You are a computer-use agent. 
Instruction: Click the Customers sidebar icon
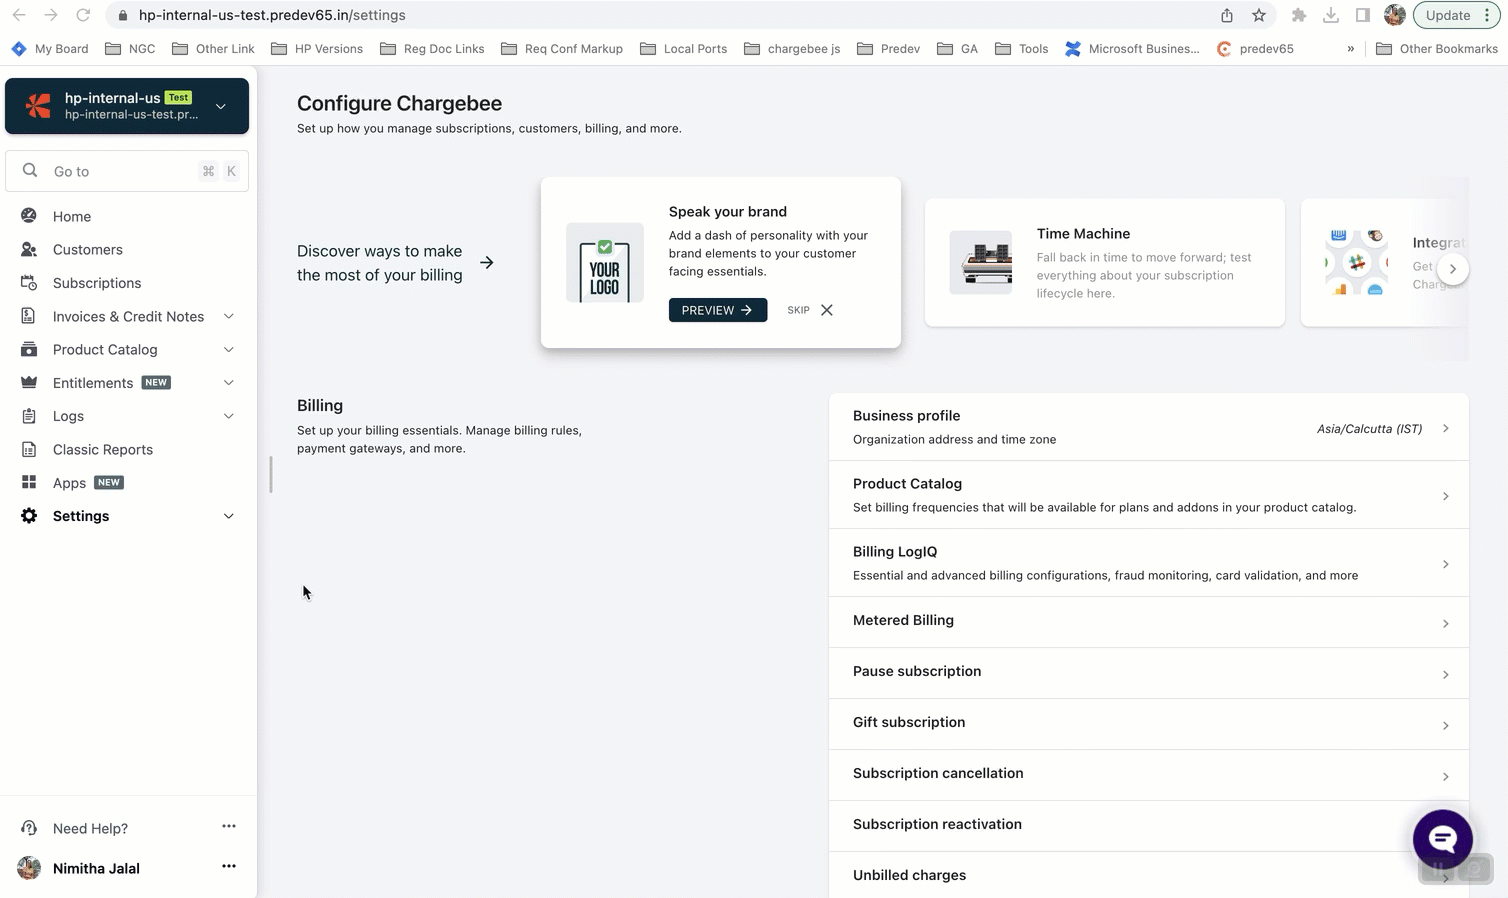pyautogui.click(x=29, y=249)
